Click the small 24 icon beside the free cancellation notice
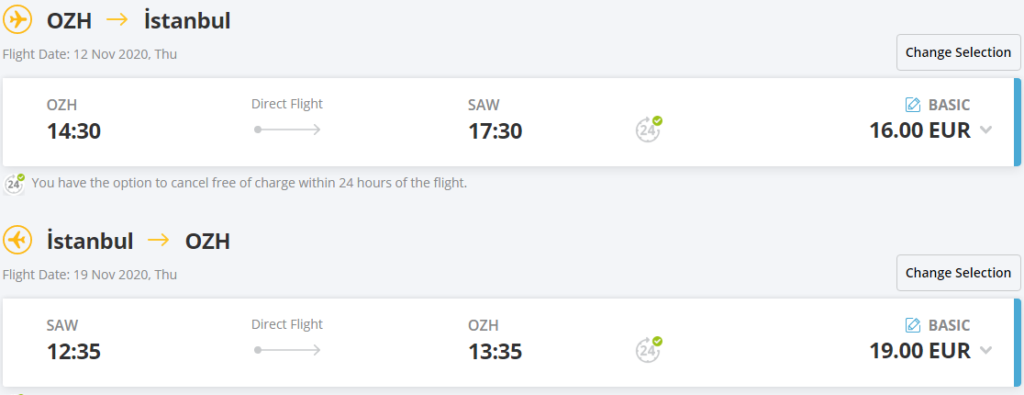The height and width of the screenshot is (395, 1024). (14, 184)
